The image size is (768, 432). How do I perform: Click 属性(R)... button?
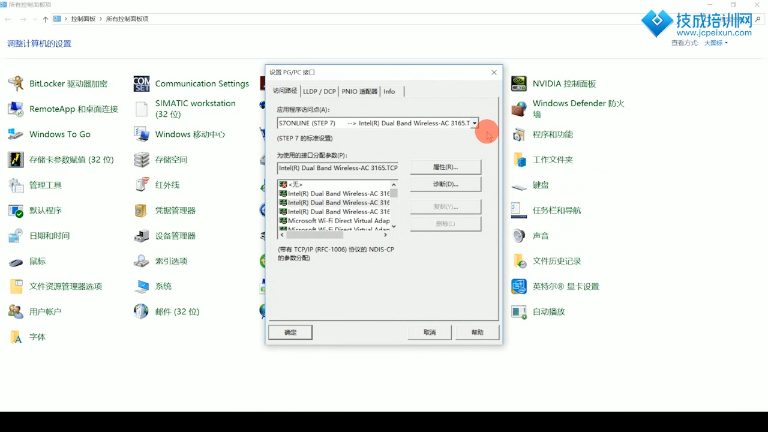pyautogui.click(x=445, y=167)
